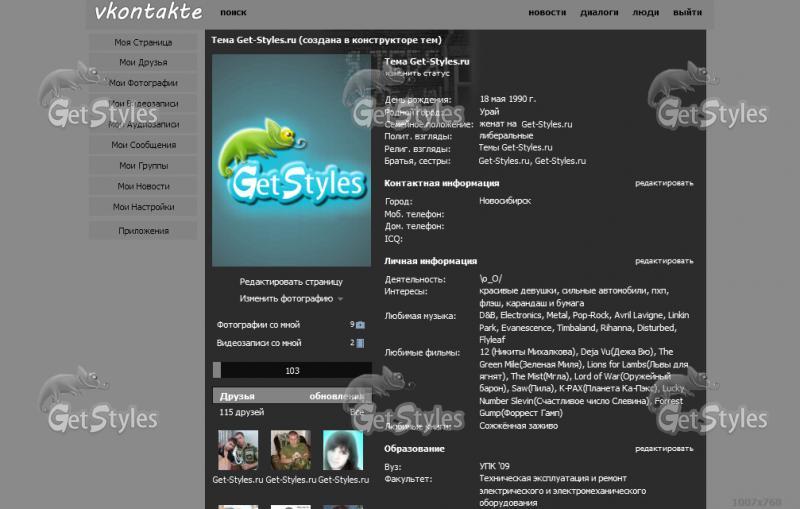The height and width of the screenshot is (509, 800).
Task: Open the second friend's thumbnail photo
Action: coord(291,450)
